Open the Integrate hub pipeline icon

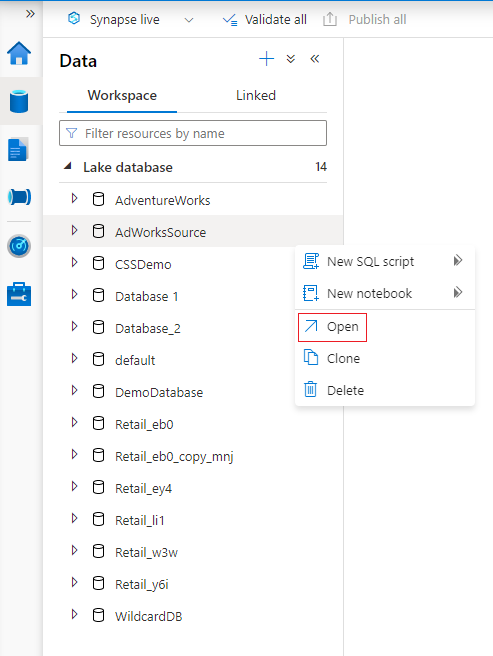tap(19, 197)
